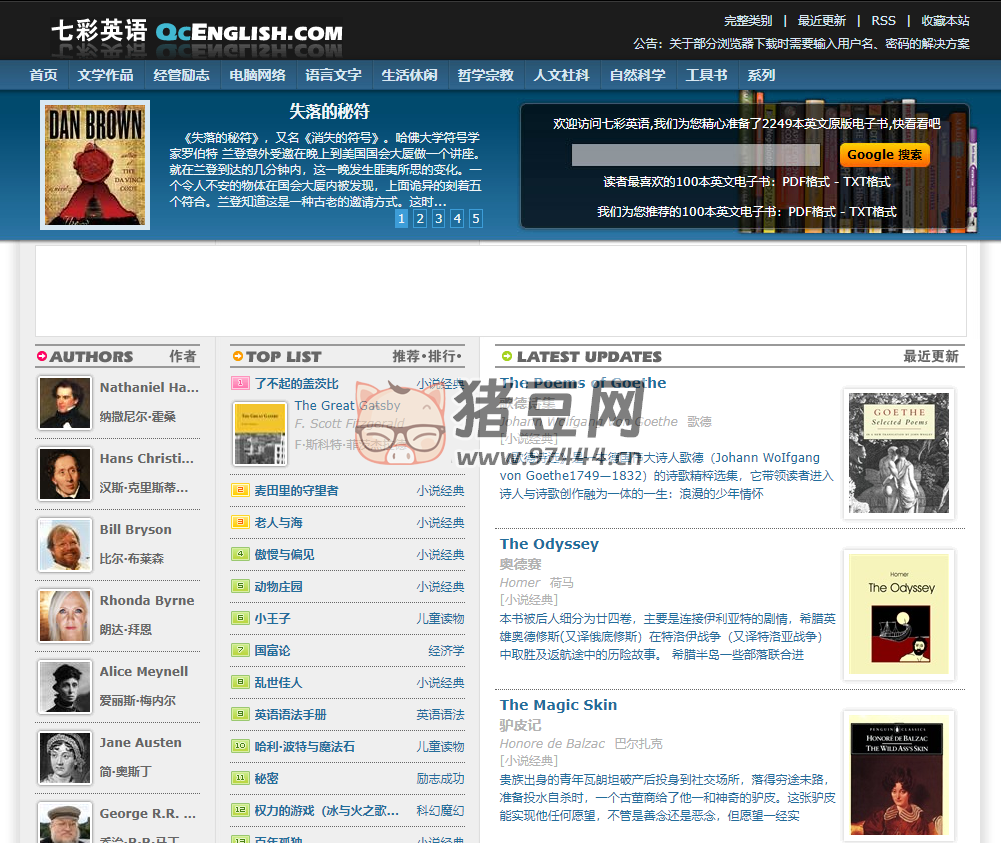Open 了不起的盖茨比 in top list
The image size is (1001, 843).
point(297,384)
